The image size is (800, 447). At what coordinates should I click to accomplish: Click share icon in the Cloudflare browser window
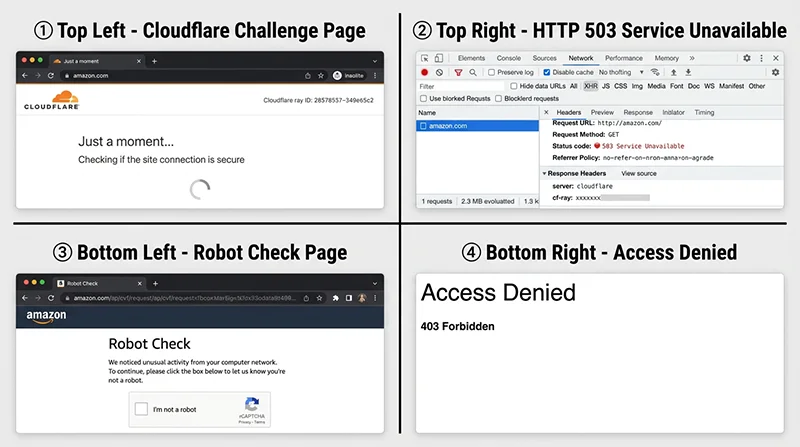[x=308, y=76]
